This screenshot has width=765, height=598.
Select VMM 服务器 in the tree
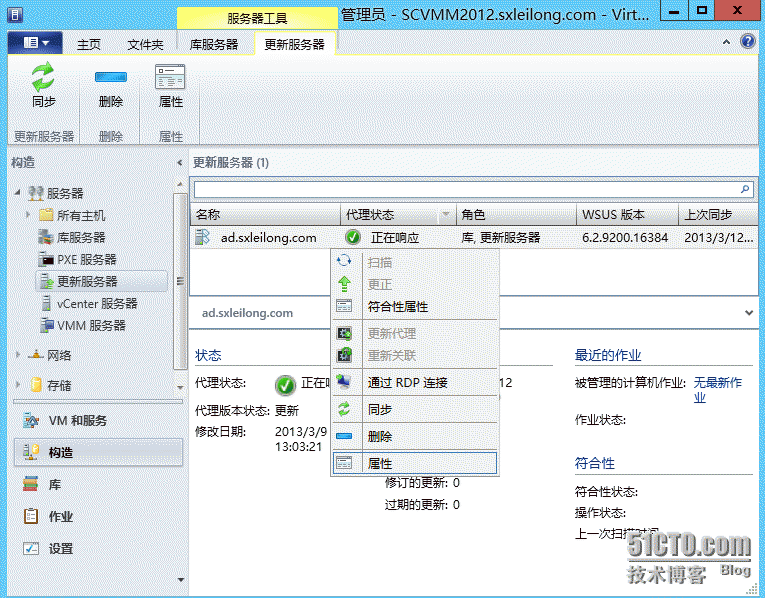83,325
